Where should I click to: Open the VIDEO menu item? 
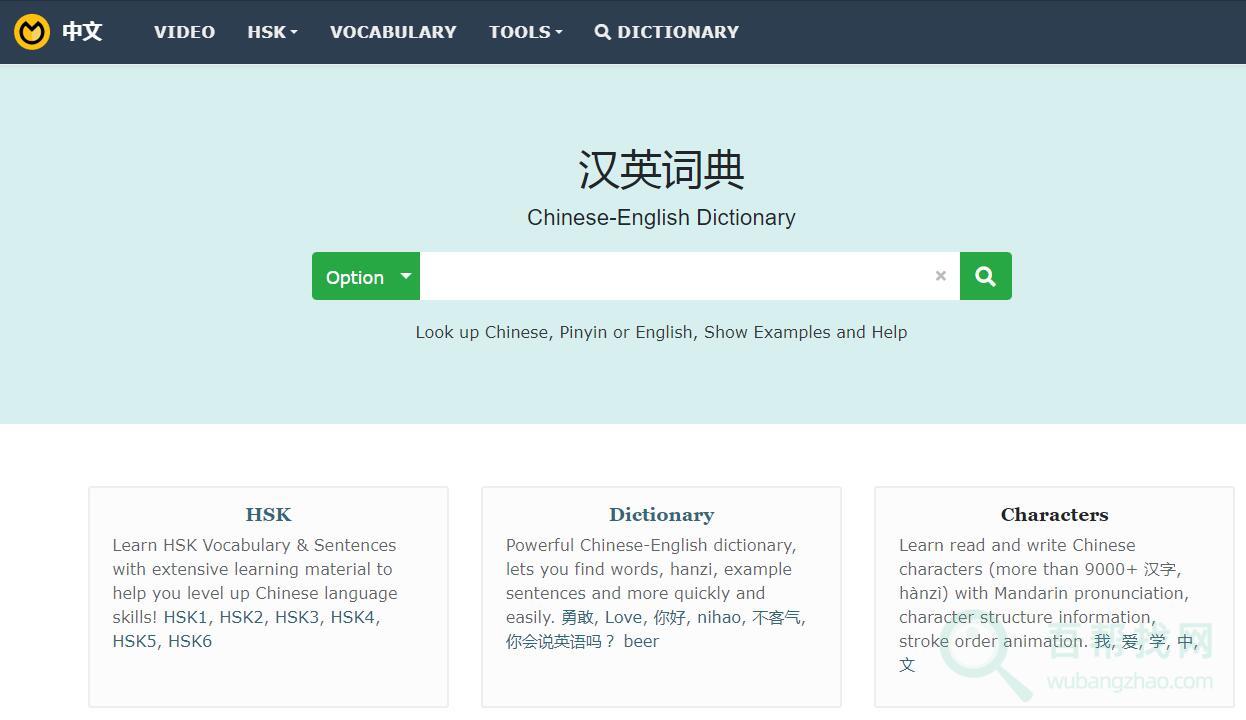coord(184,31)
